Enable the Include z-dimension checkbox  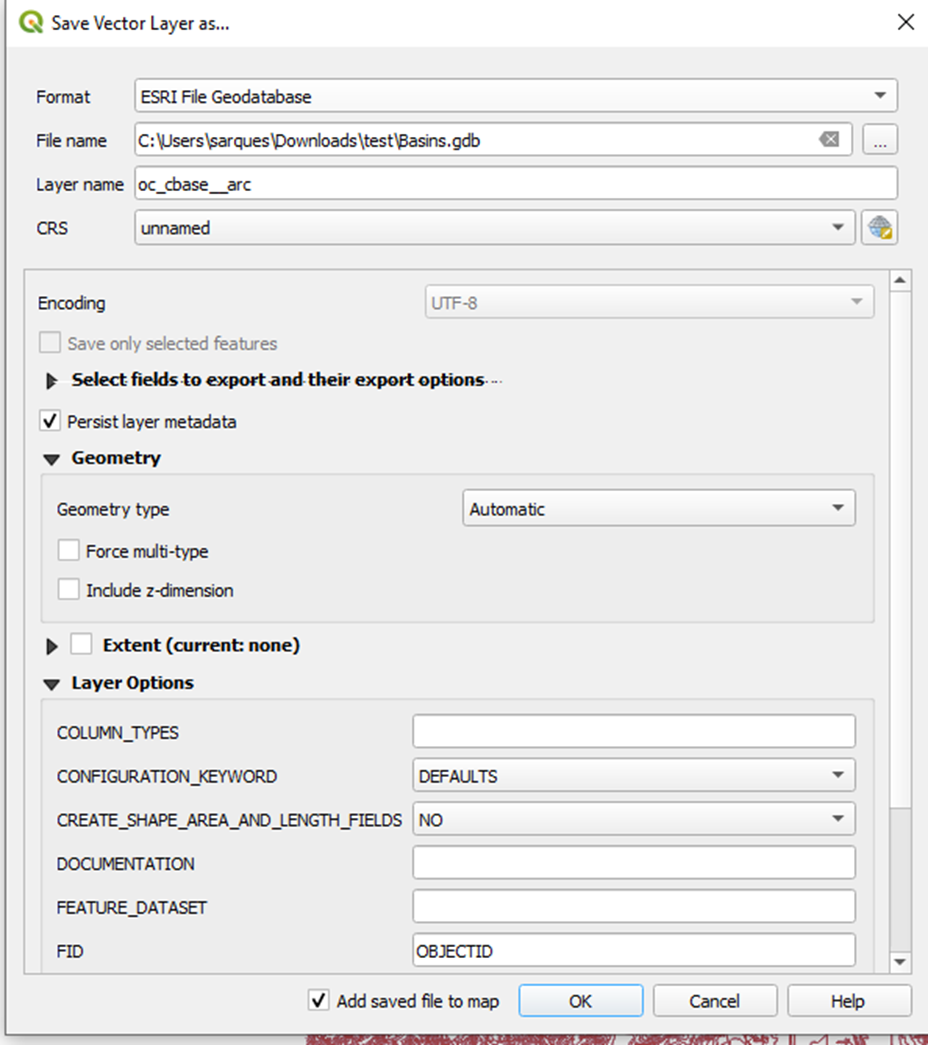tap(69, 590)
